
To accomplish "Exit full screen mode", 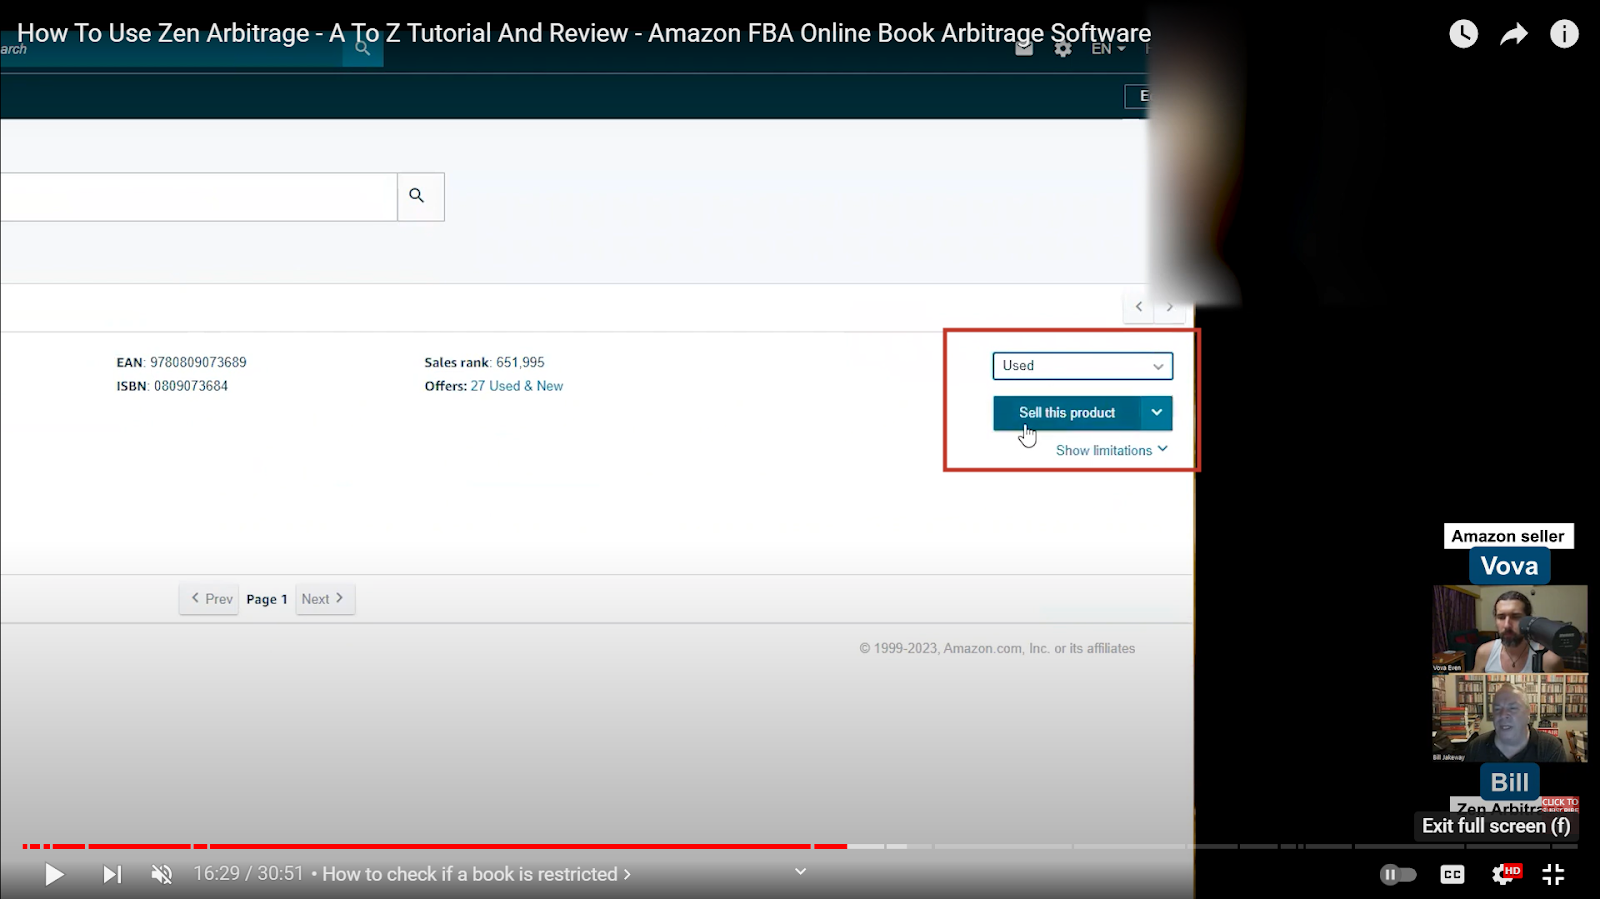I will tap(1553, 875).
